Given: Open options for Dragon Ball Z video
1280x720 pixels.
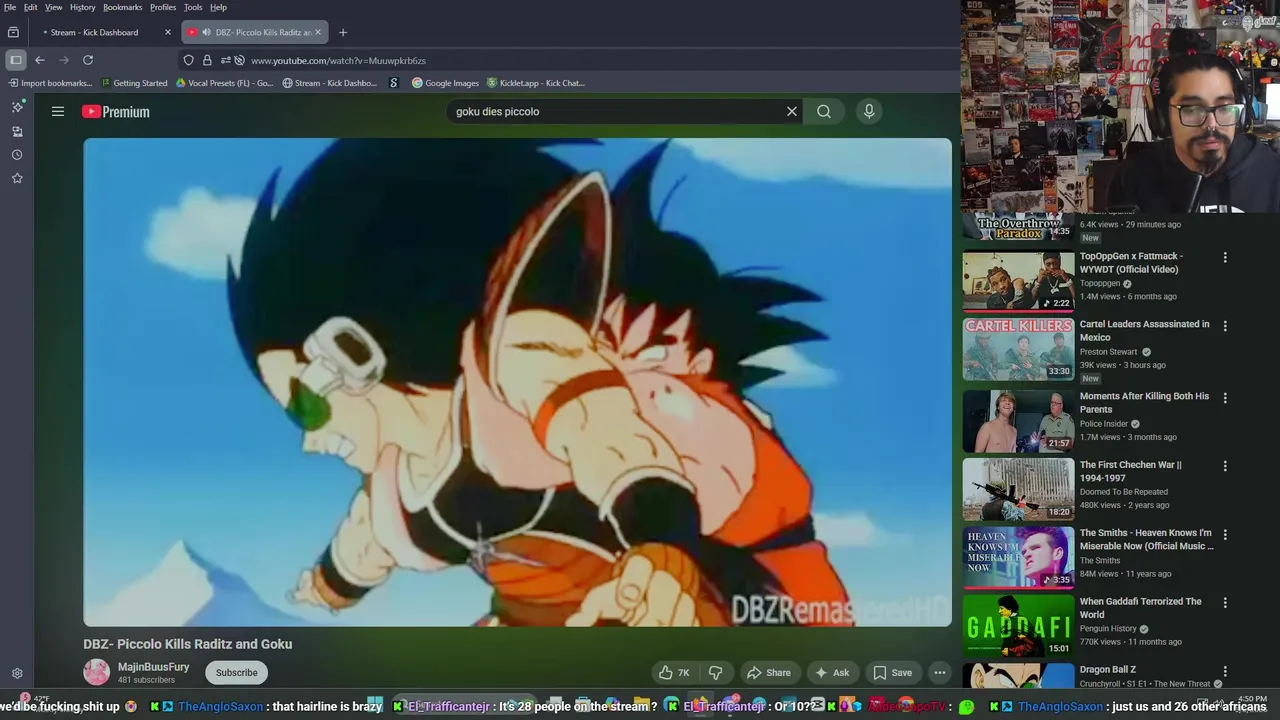Looking at the screenshot, I should (1225, 672).
